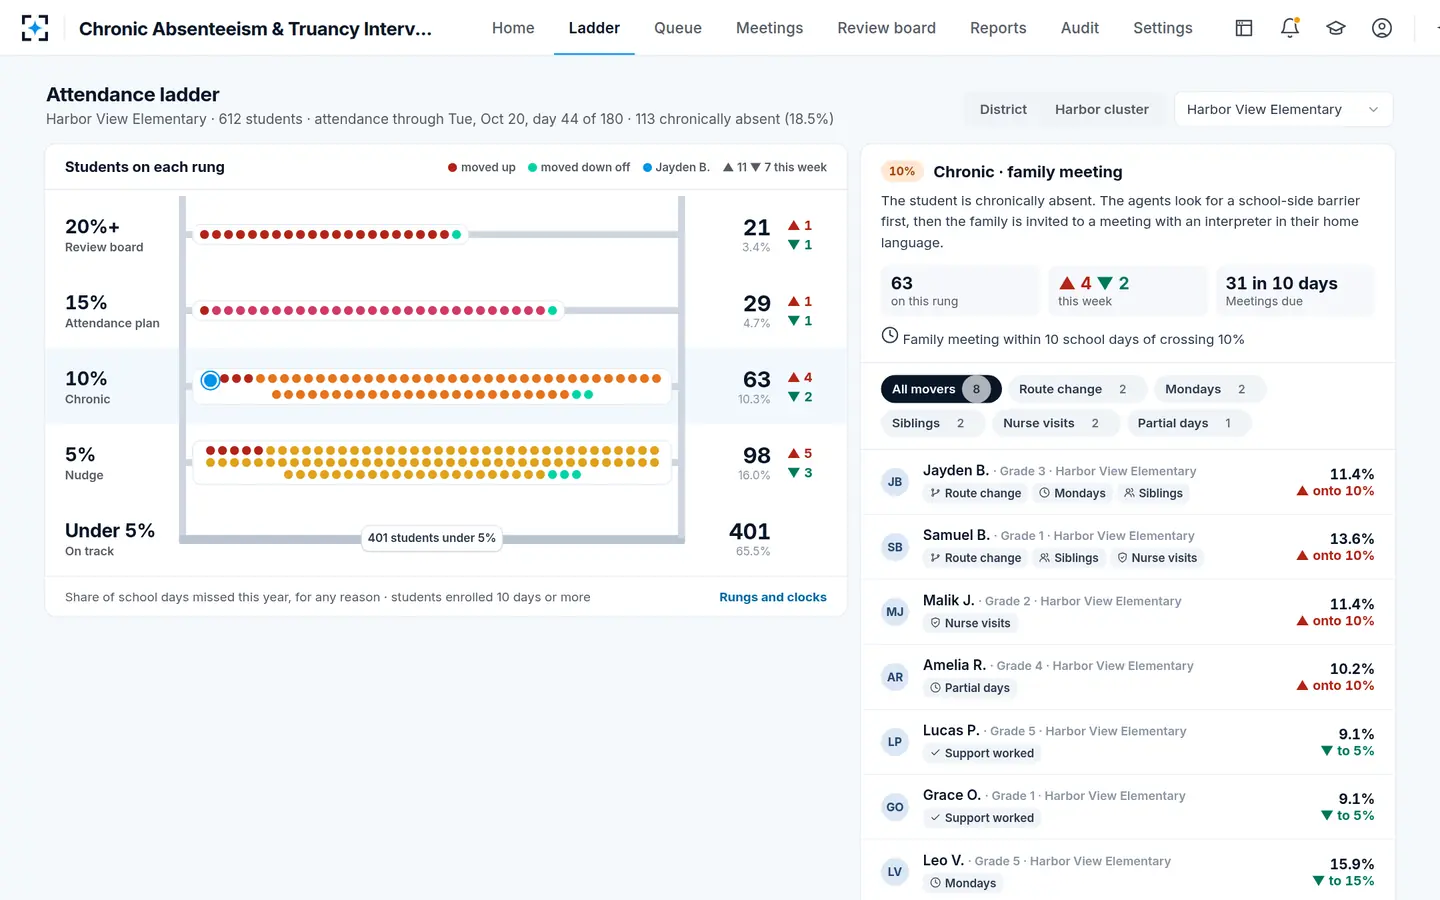Screen dimensions: 1440x900
Task: Select the 10% Chronic rung
Action: coord(446,387)
